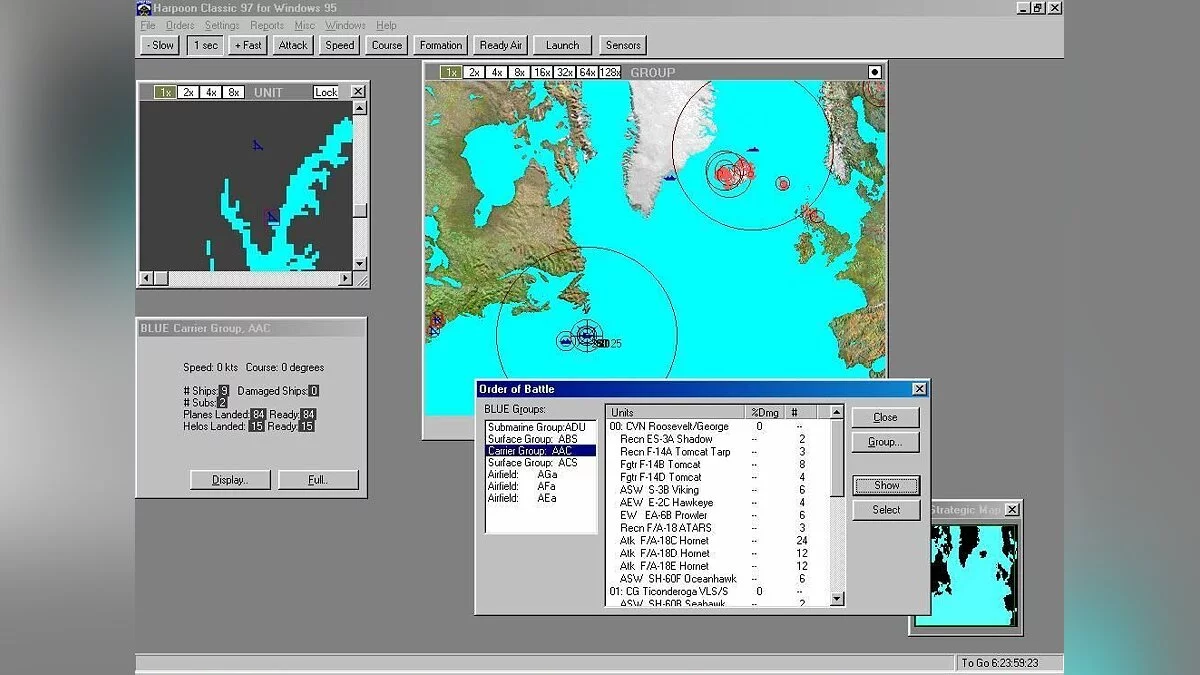Viewport: 1200px width, 675px height.
Task: Open the Windows menu
Action: pyautogui.click(x=345, y=25)
